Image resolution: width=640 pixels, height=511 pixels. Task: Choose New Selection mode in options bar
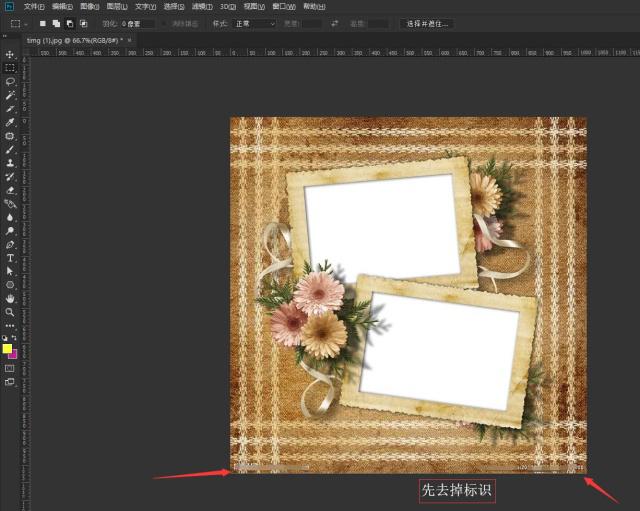click(x=42, y=24)
